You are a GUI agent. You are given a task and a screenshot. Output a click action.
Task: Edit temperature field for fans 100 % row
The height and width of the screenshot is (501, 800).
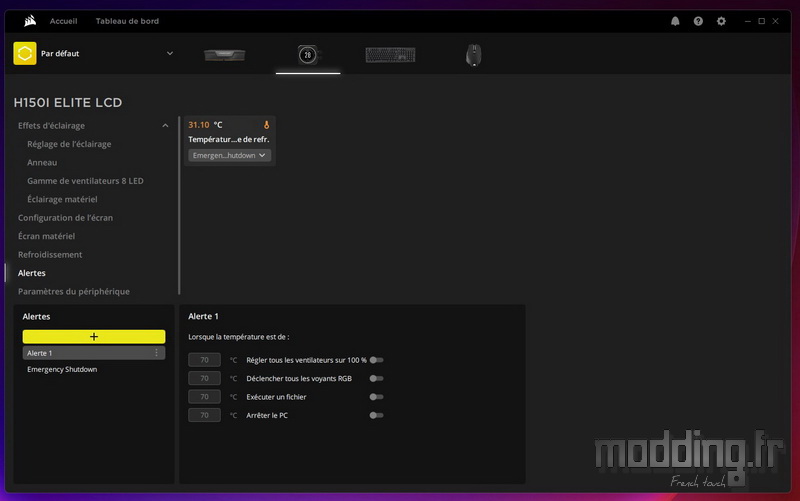204,360
